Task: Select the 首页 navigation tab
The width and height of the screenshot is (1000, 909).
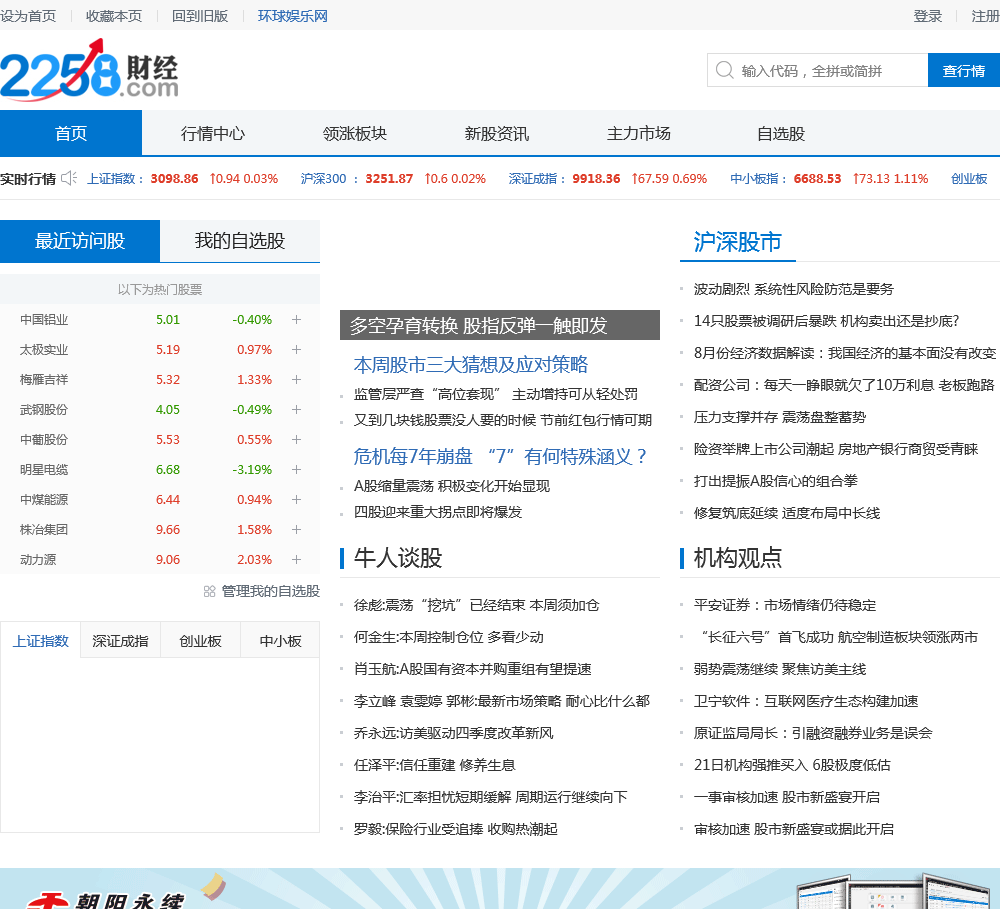Action: point(71,133)
